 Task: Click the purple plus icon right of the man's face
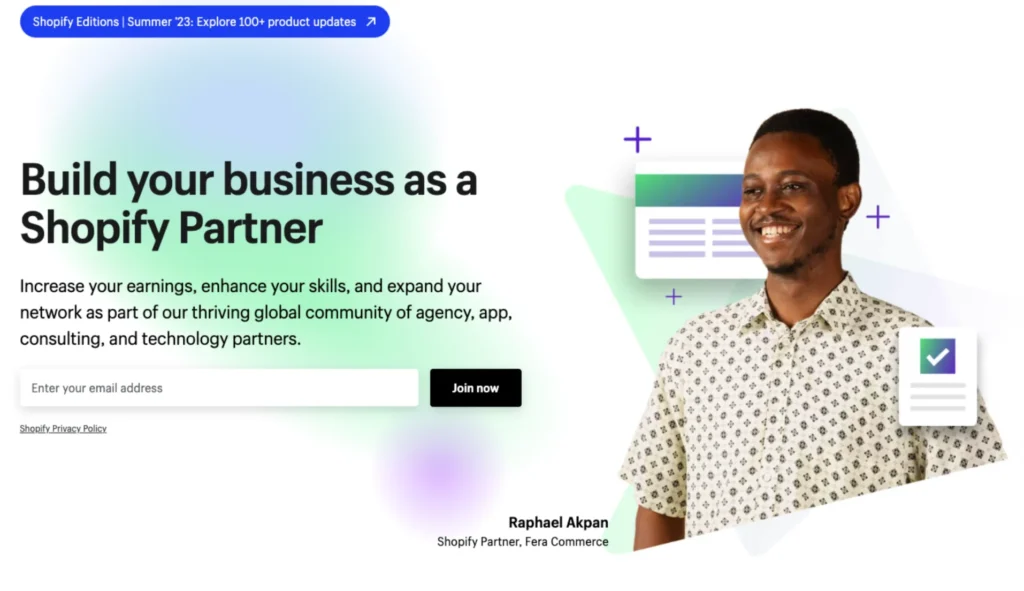[x=878, y=217]
